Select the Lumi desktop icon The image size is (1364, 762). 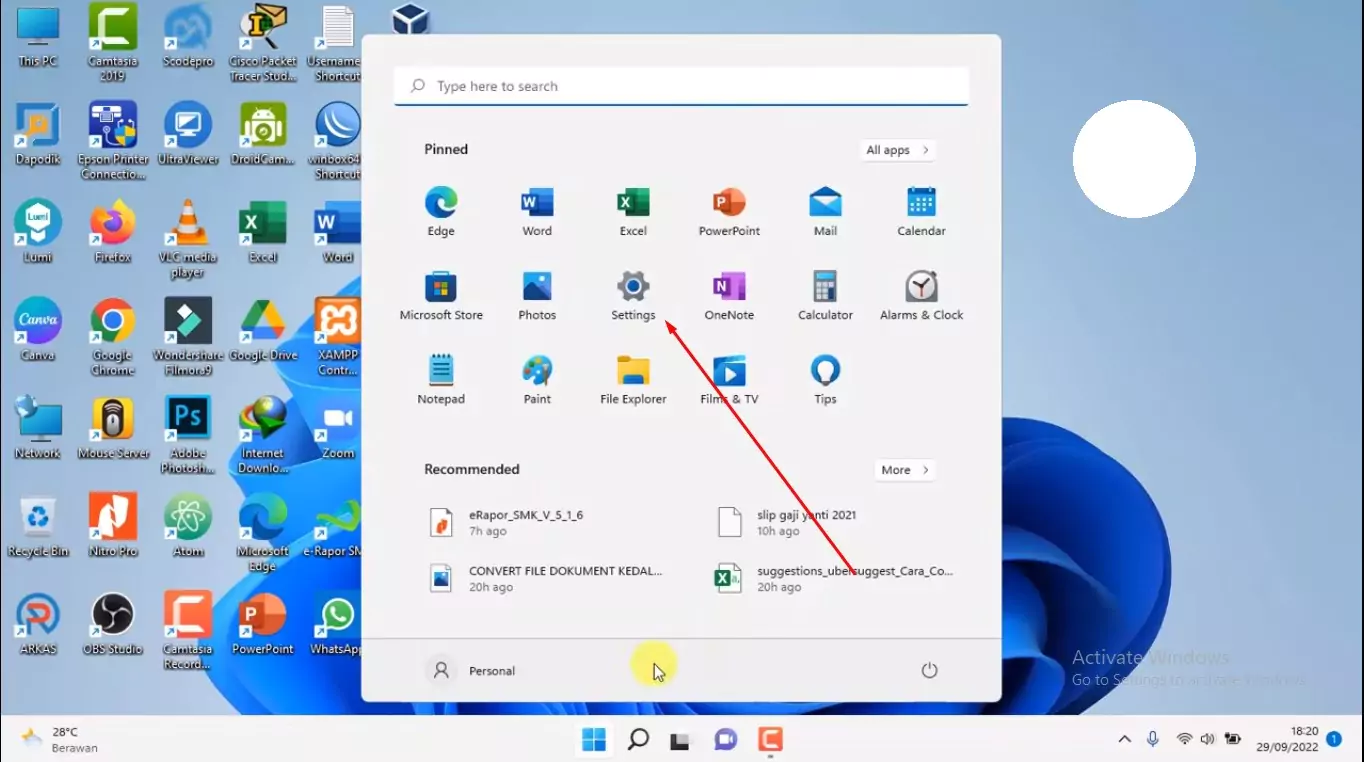[x=38, y=232]
